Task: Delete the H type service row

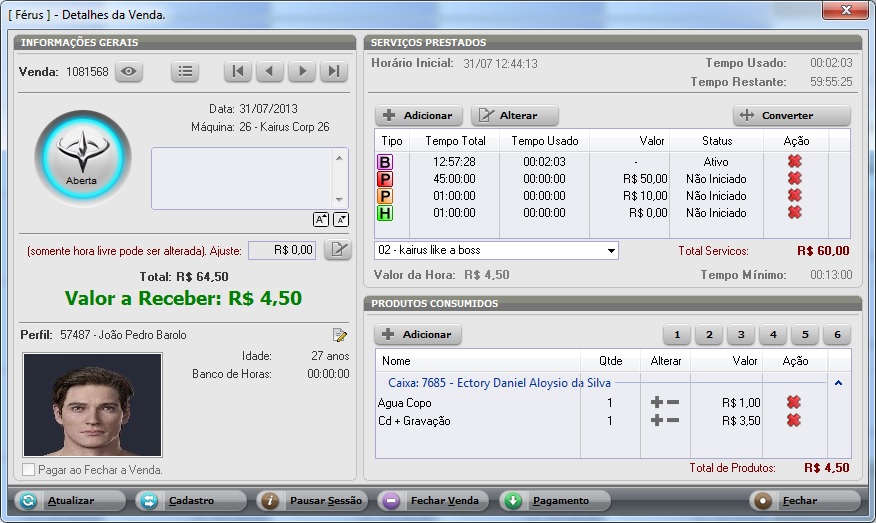Action: 794,213
